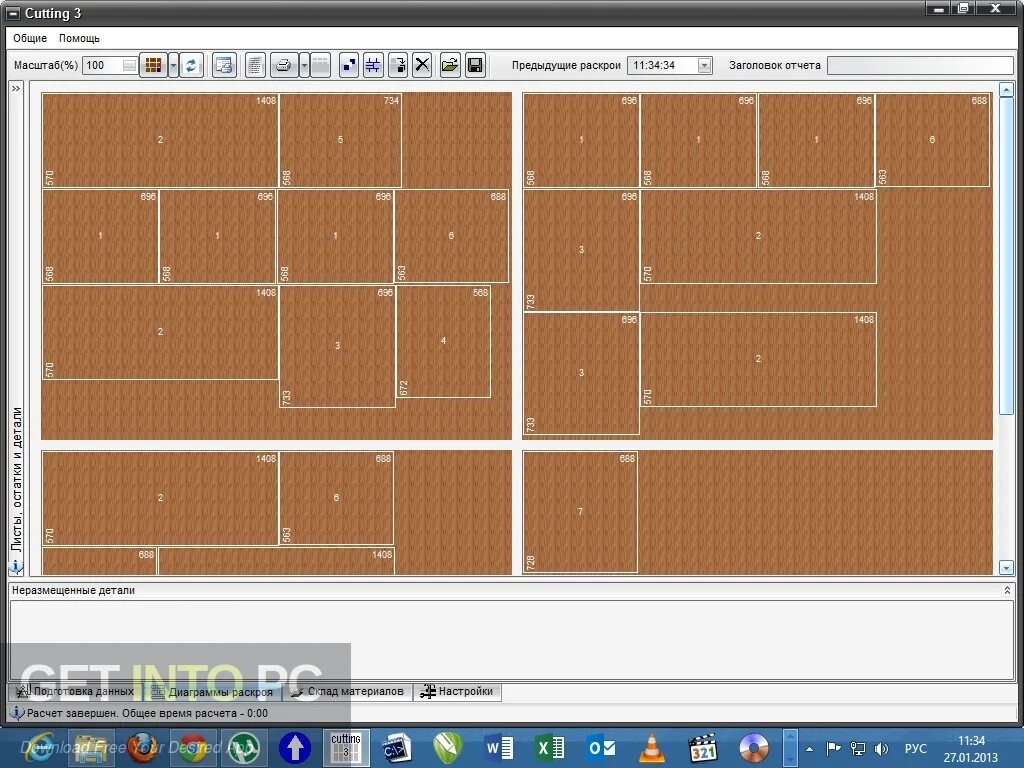Collapse the Неразмещенные детали panel chevron
The image size is (1024, 768).
(x=1007, y=590)
